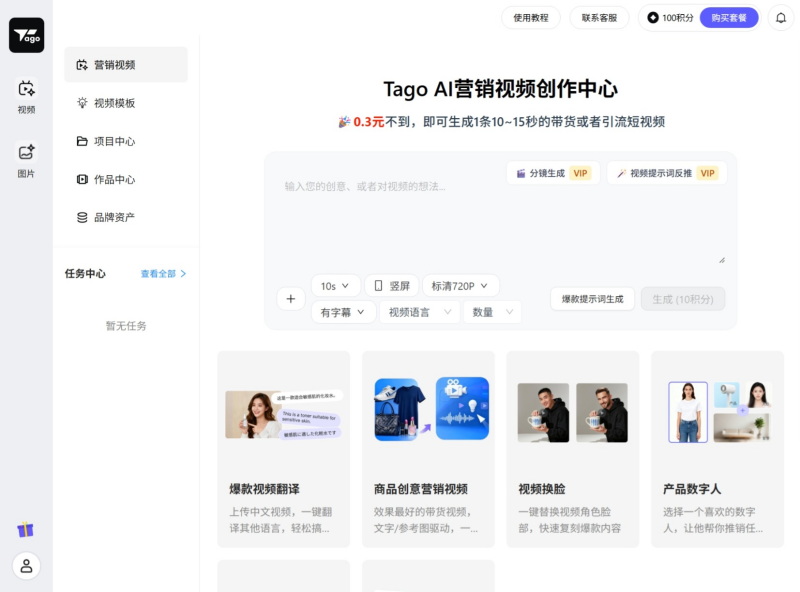Open the 视频 section in left rail
Image resolution: width=800 pixels, height=592 pixels.
tap(26, 96)
